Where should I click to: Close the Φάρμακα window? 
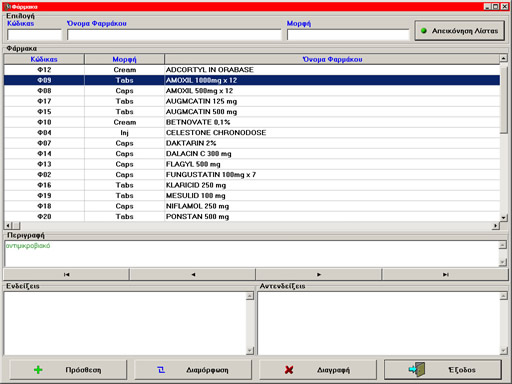504,7
